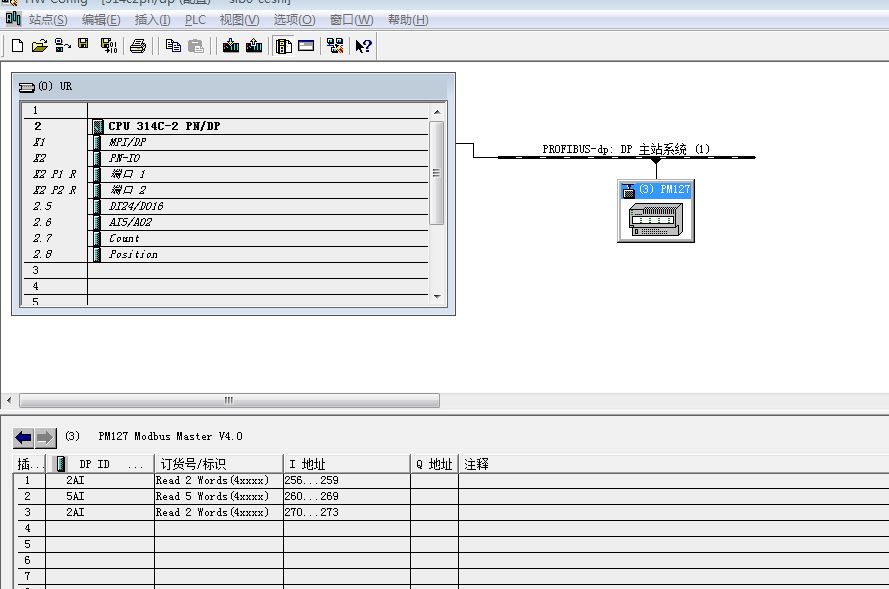Viewport: 889px width, 589px height.
Task: Click the module icon in DP ID header
Action: coord(61,464)
